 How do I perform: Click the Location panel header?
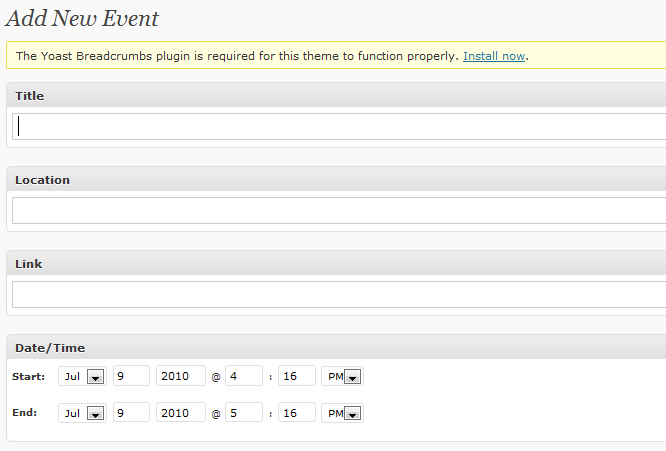click(336, 179)
